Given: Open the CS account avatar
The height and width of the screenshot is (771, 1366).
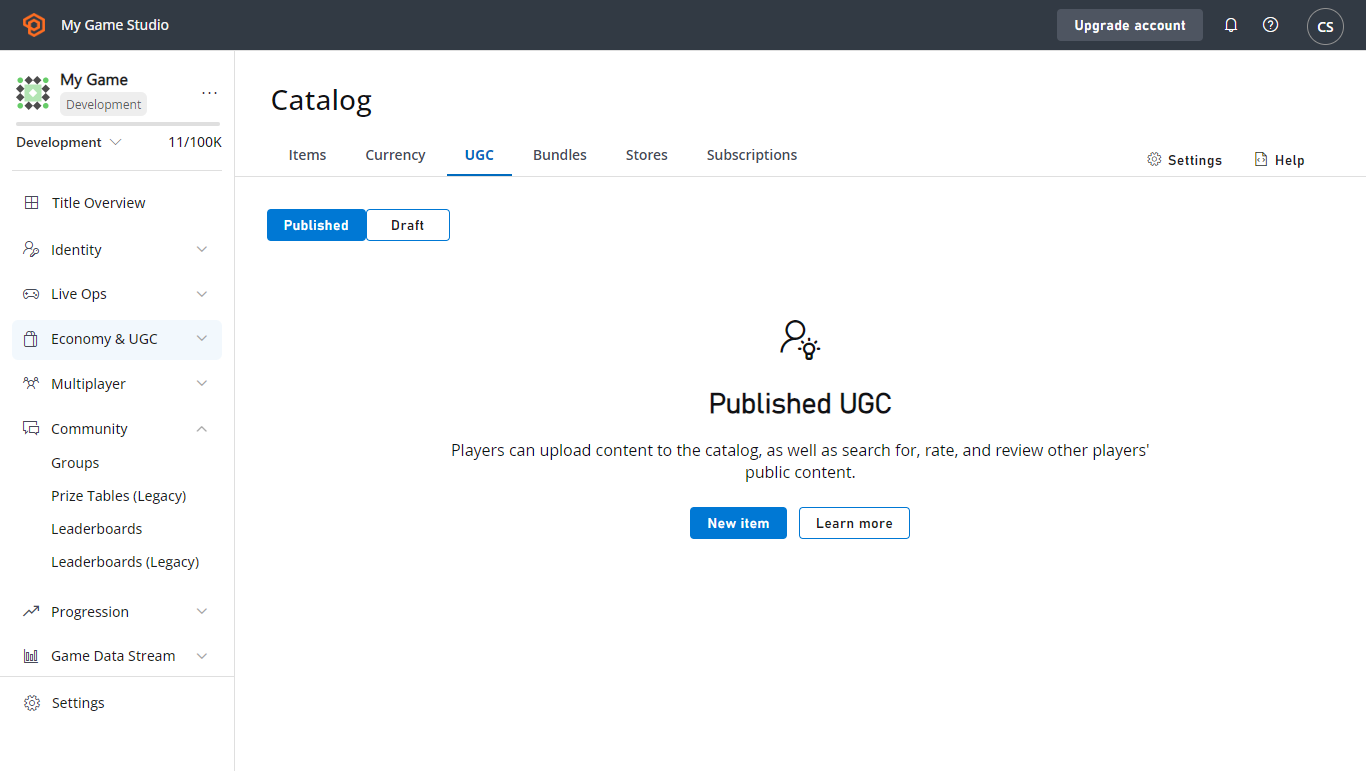Looking at the screenshot, I should tap(1325, 26).
